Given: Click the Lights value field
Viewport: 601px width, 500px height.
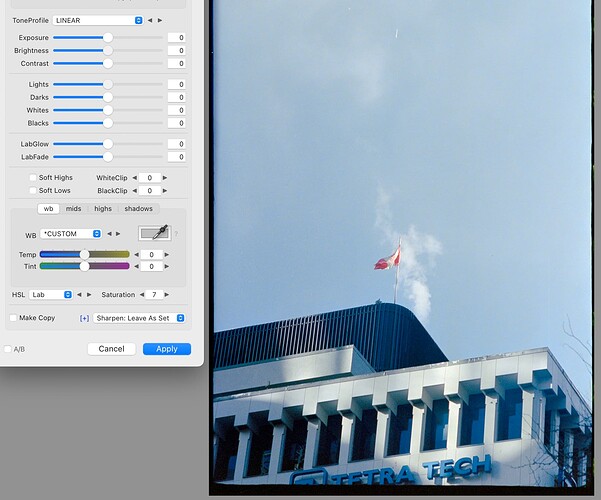Looking at the screenshot, I should (177, 84).
